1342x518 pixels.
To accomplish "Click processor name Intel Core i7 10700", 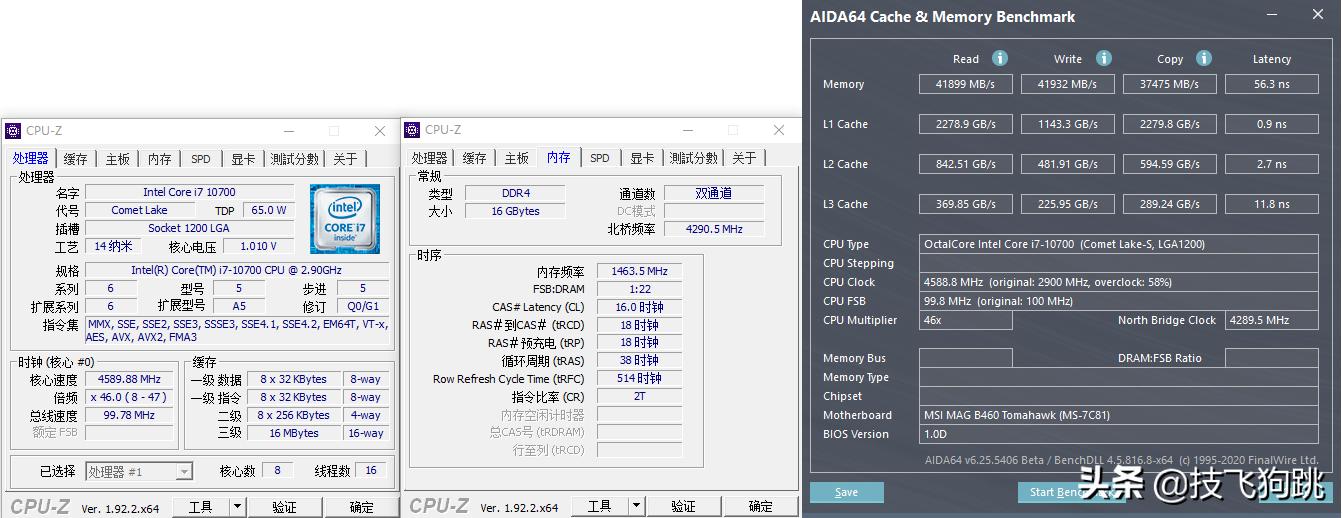I will click(189, 192).
